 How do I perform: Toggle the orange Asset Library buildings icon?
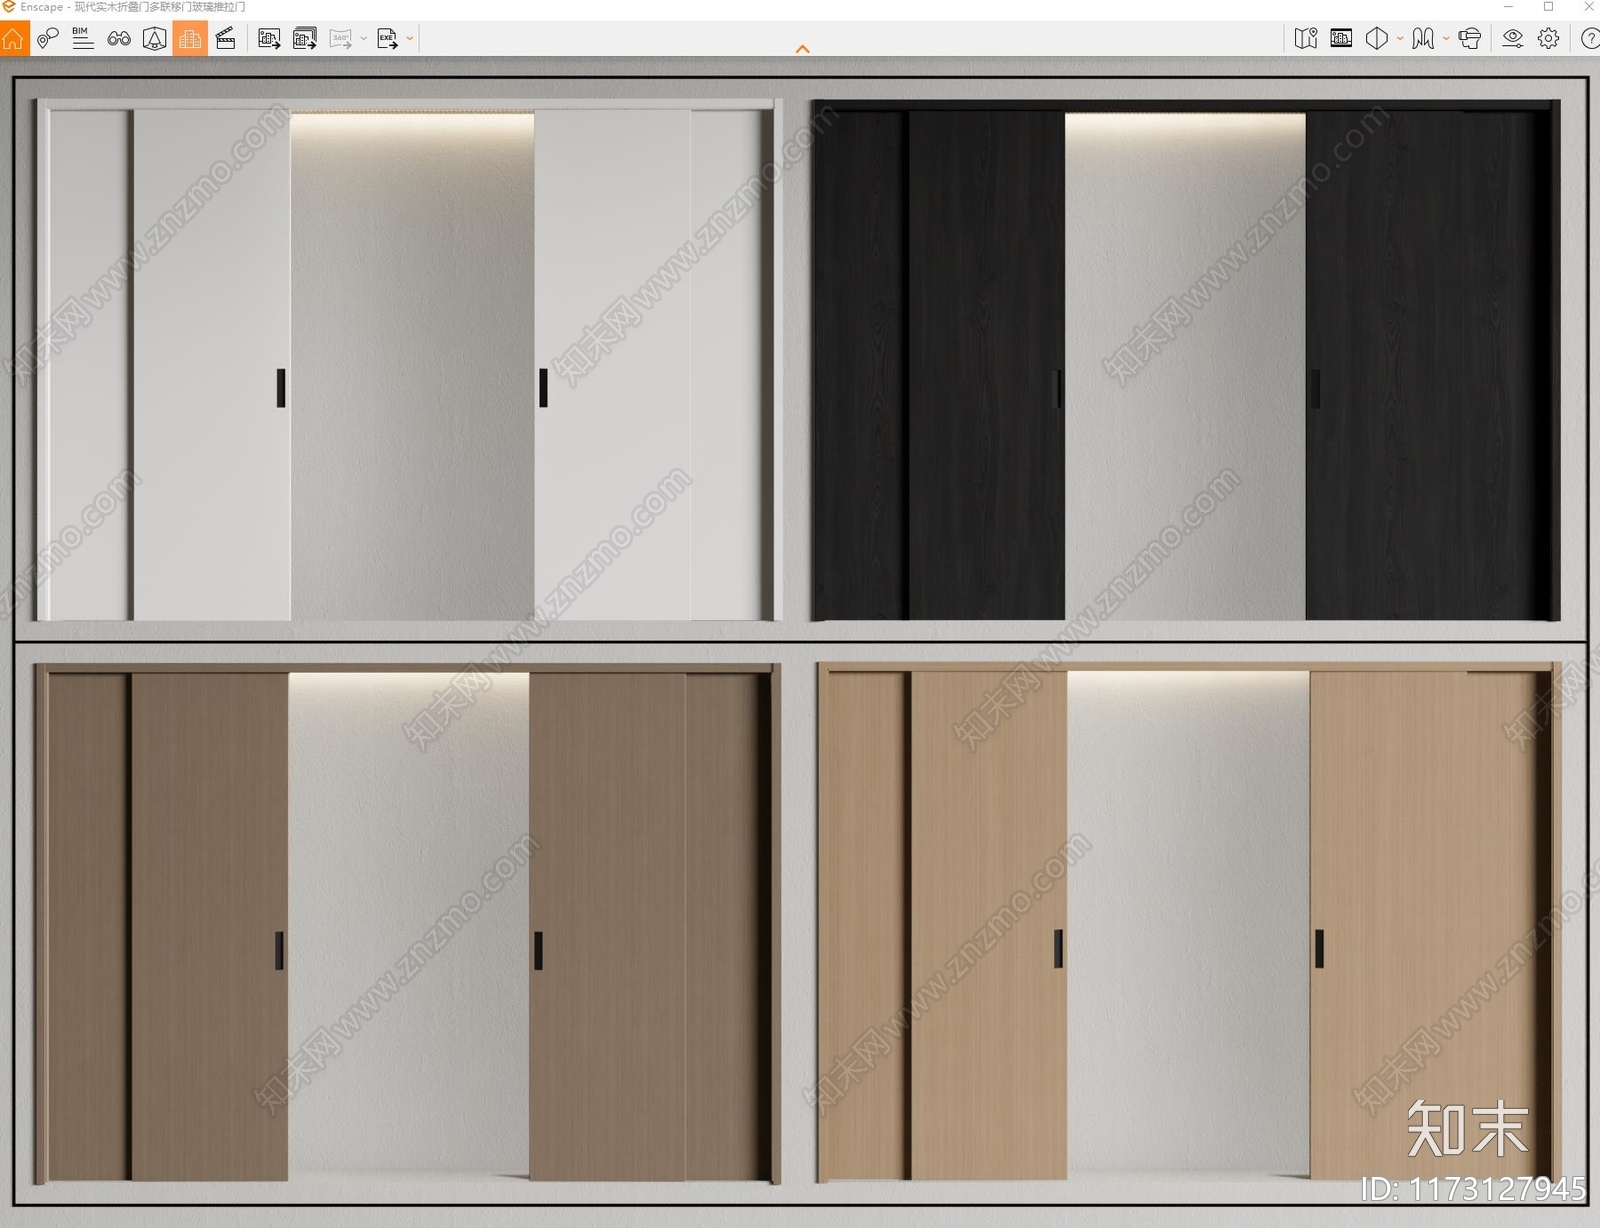190,39
